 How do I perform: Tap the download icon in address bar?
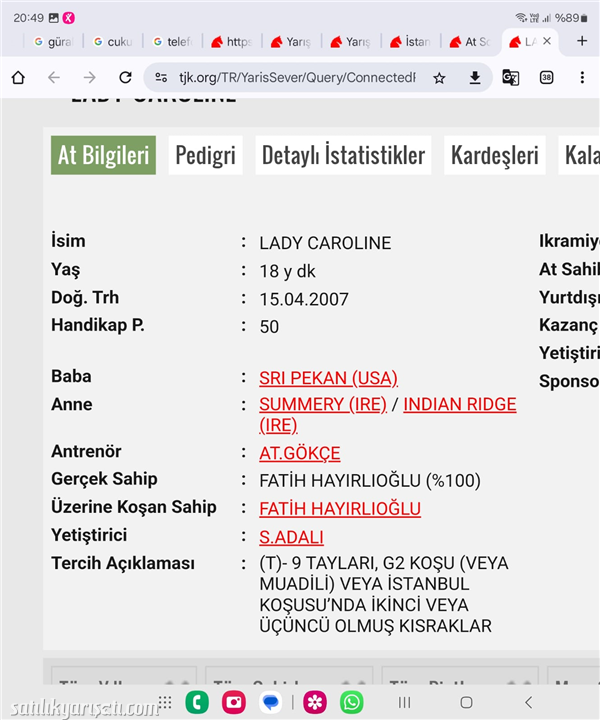pyautogui.click(x=475, y=78)
